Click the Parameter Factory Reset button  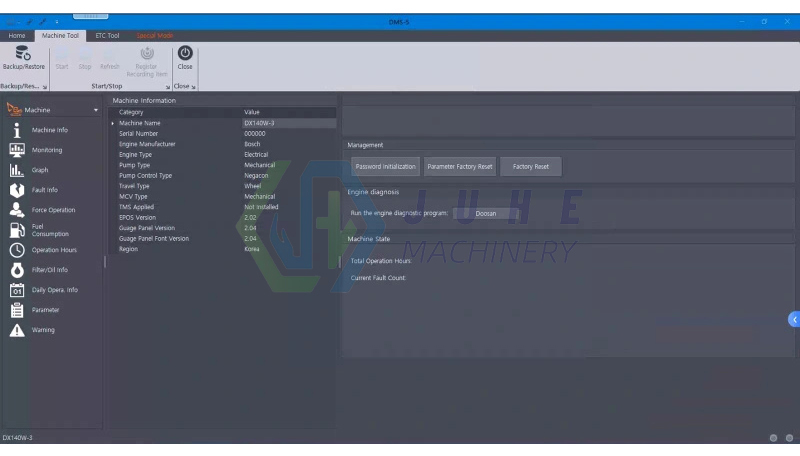point(460,167)
